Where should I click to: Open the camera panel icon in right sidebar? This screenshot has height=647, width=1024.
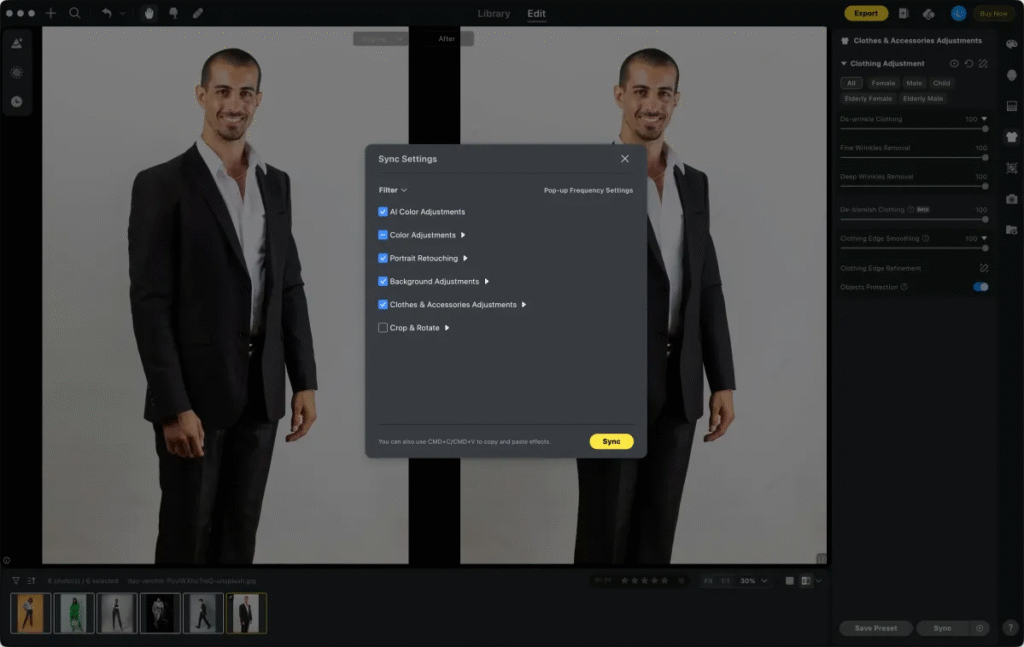point(1011,199)
